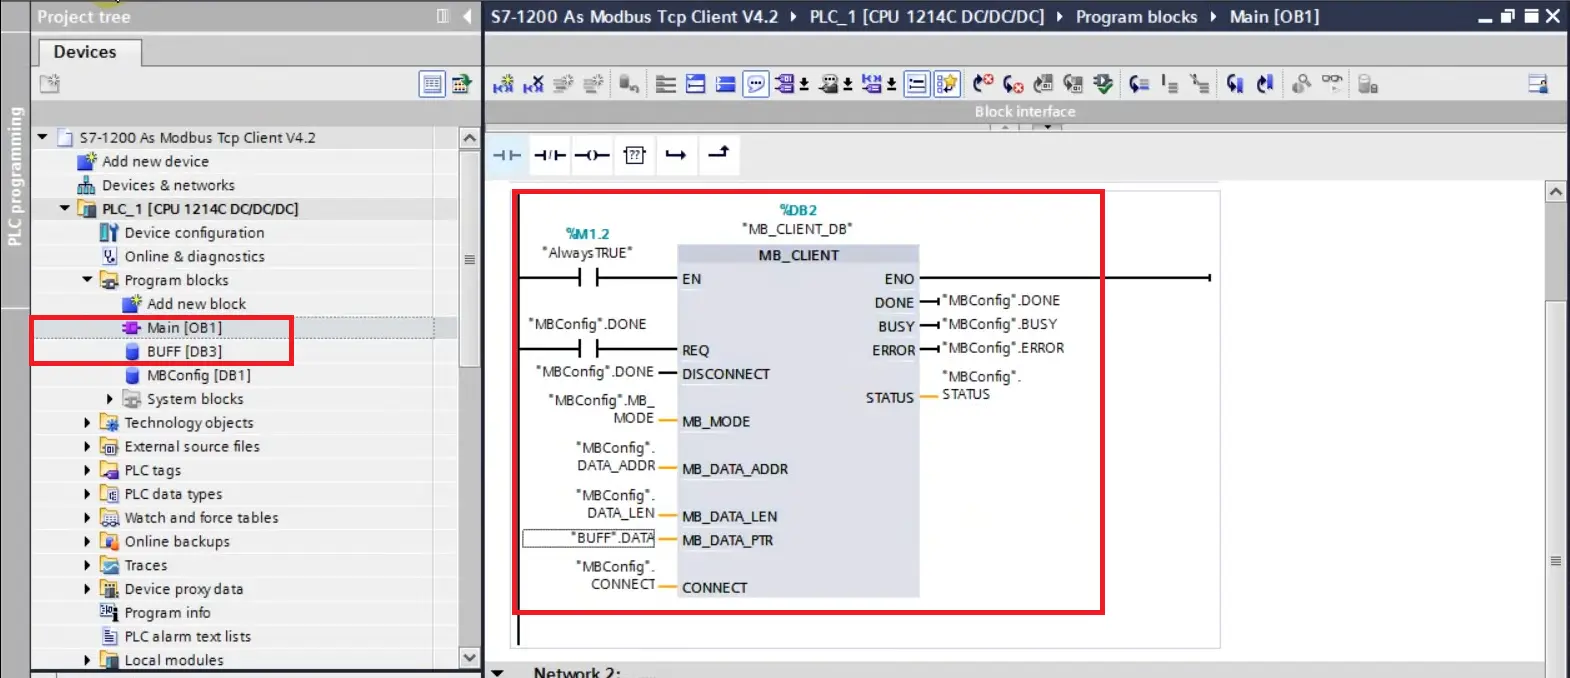Insert a normally open contact
Screen dimensions: 1570x678
click(507, 155)
